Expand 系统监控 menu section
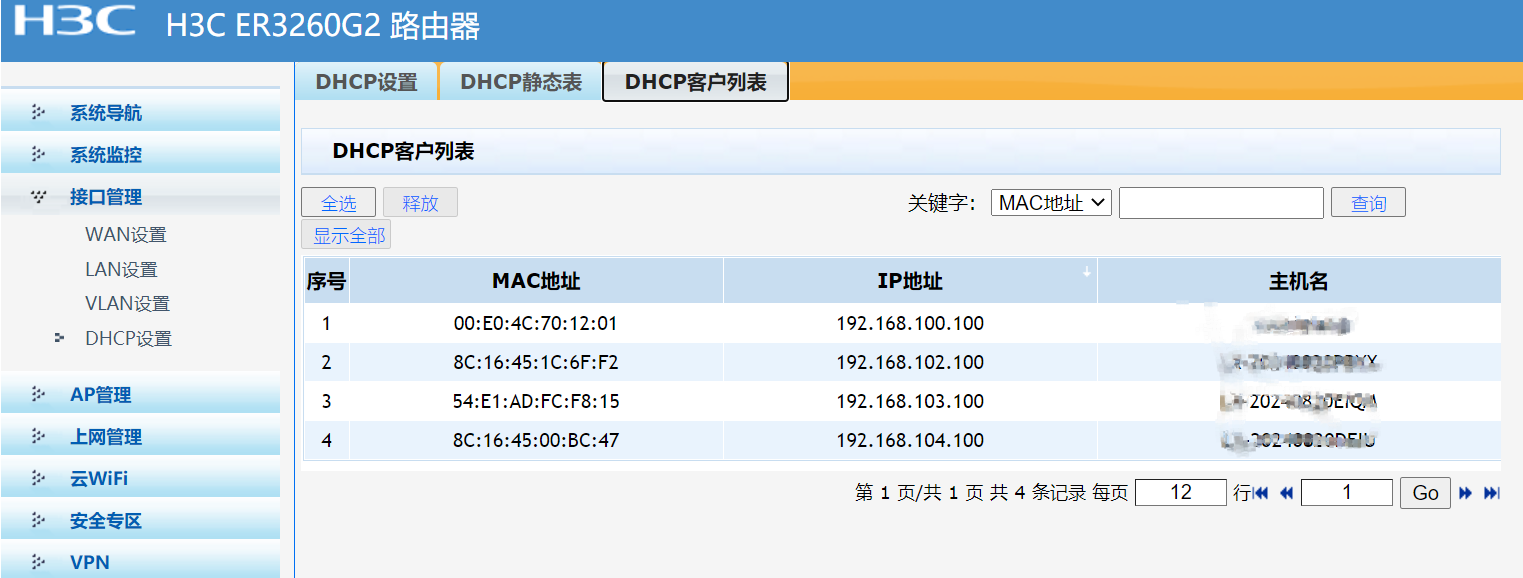1523x578 pixels. [x=141, y=154]
